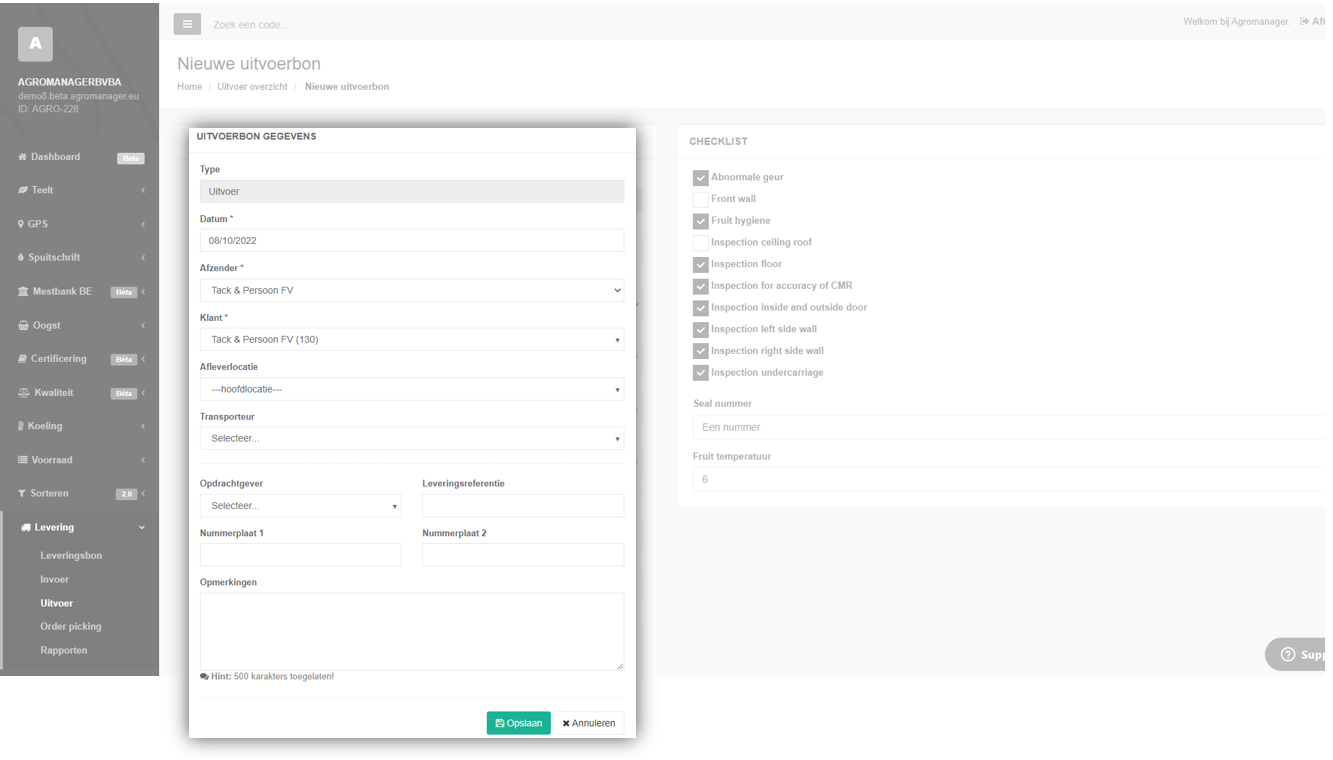
Task: Uncheck Inspection right side wall
Action: tap(701, 352)
